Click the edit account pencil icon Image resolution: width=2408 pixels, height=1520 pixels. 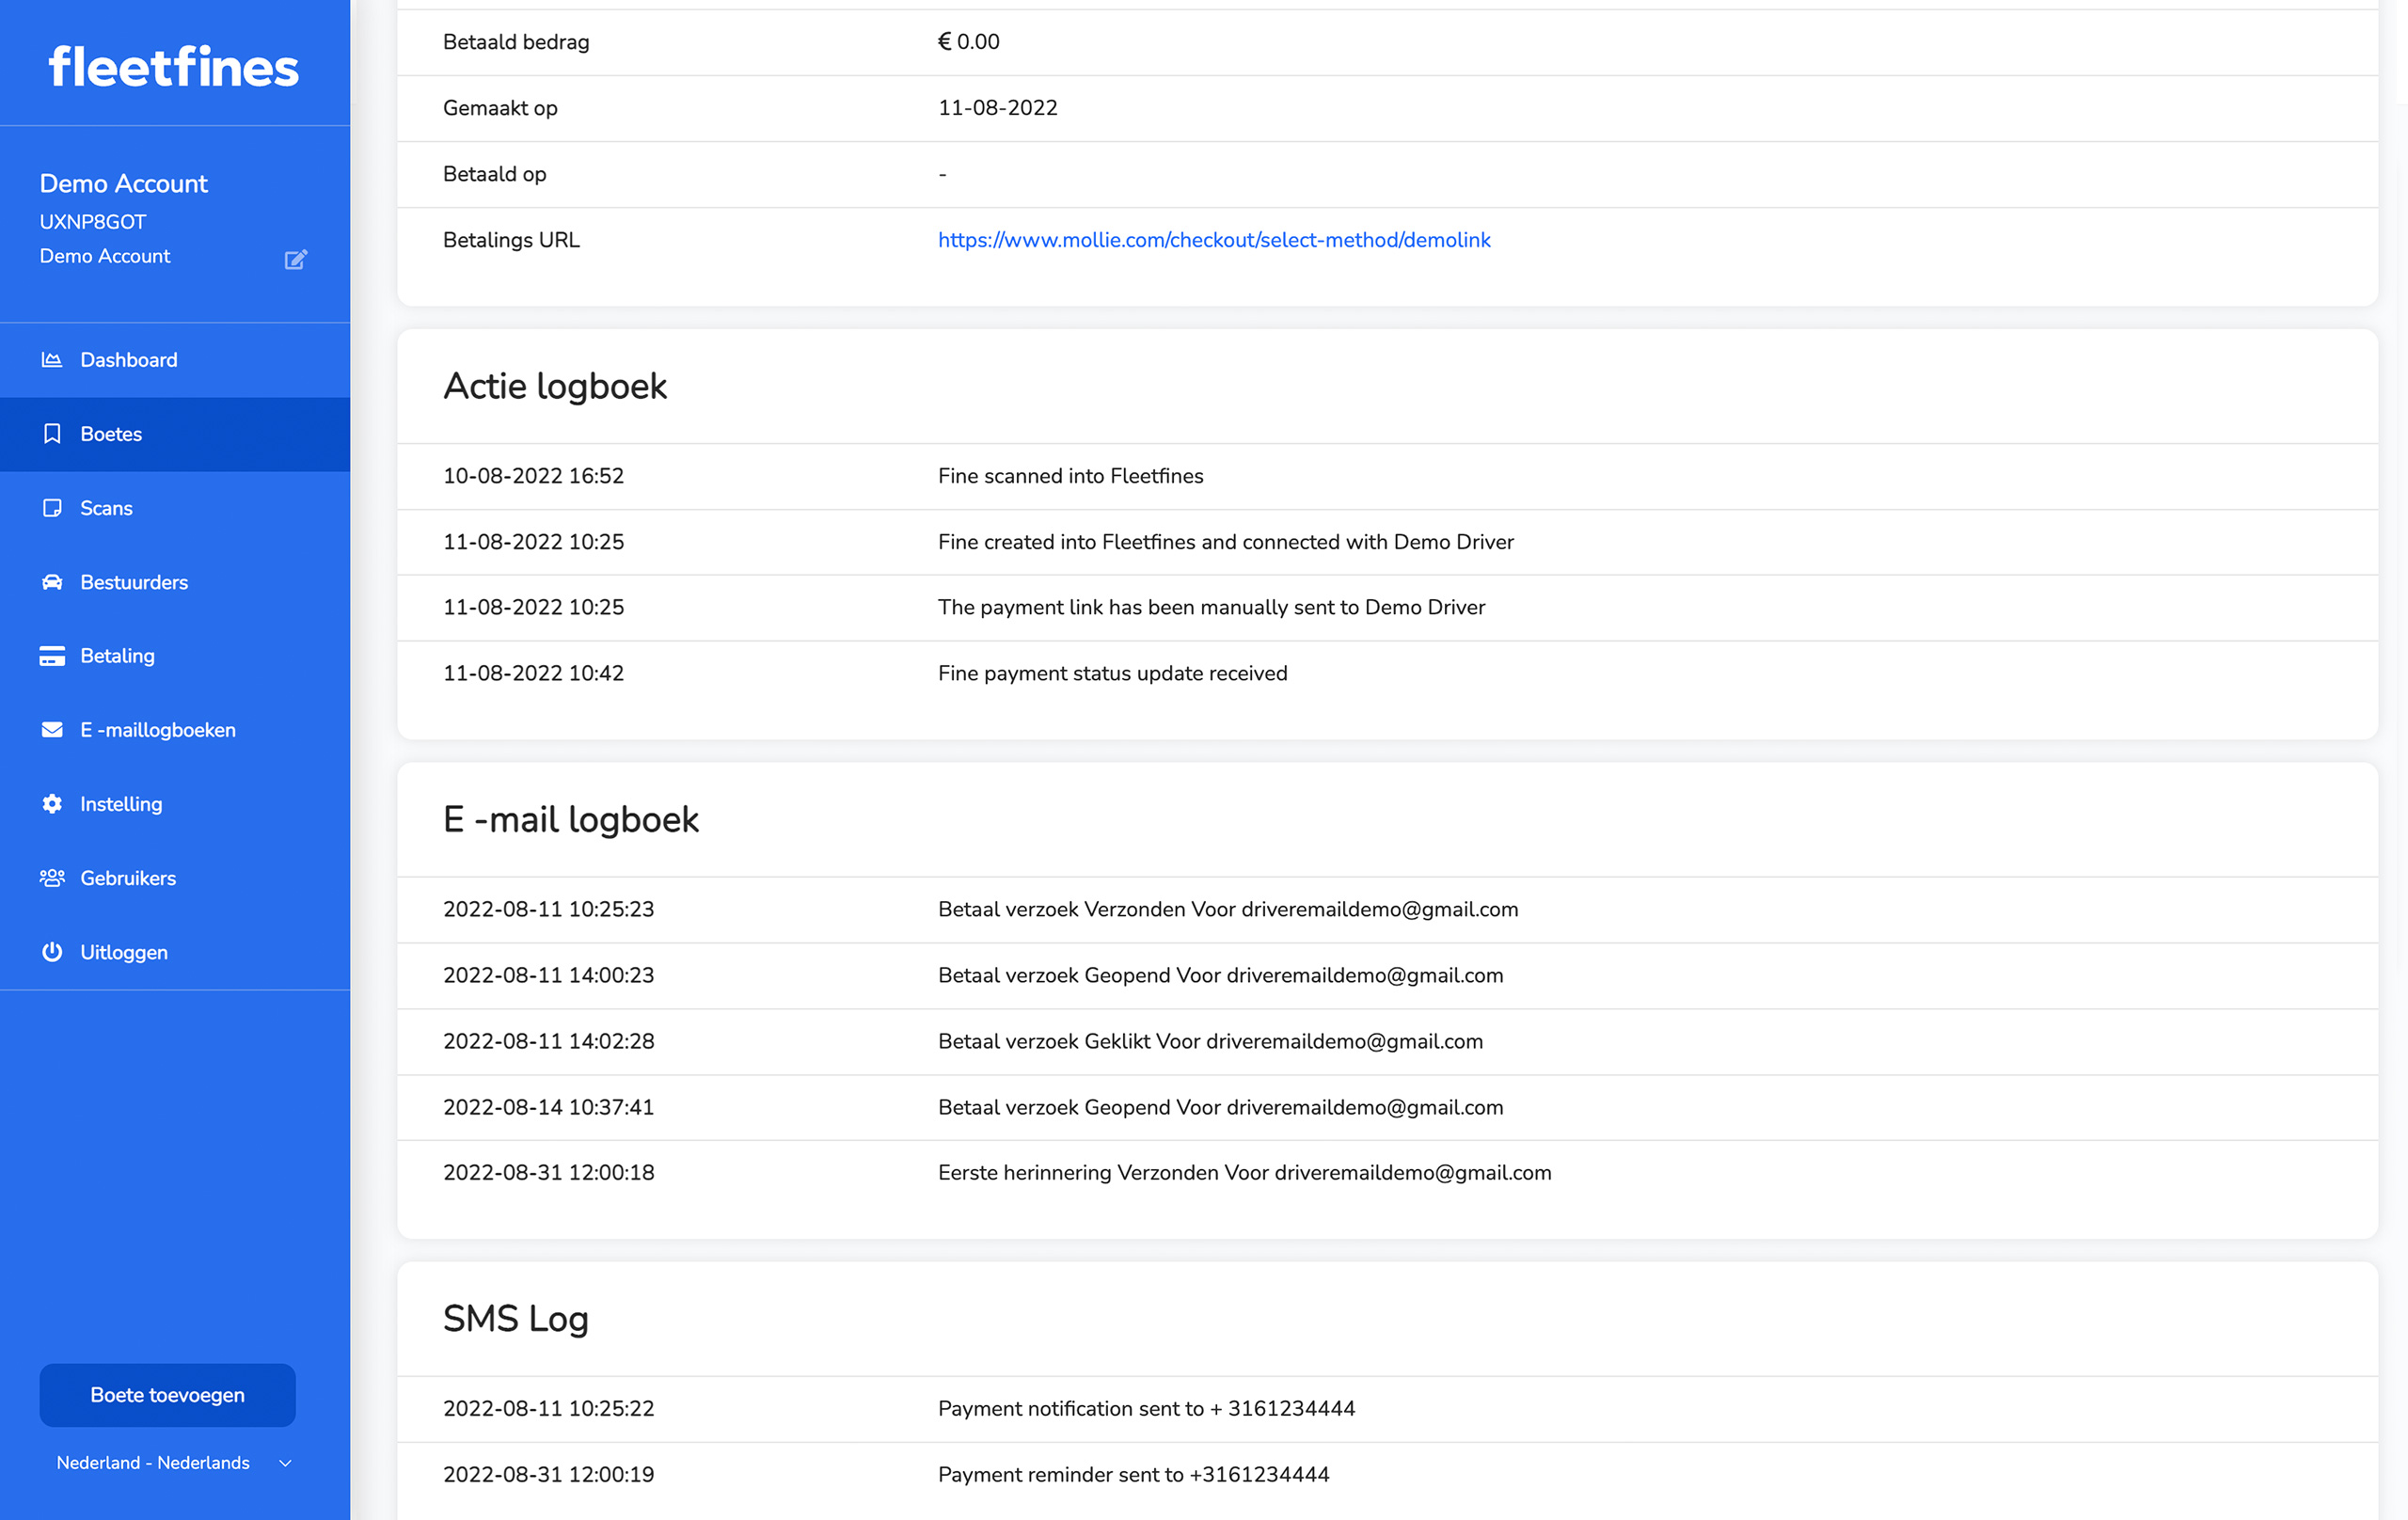pos(295,259)
